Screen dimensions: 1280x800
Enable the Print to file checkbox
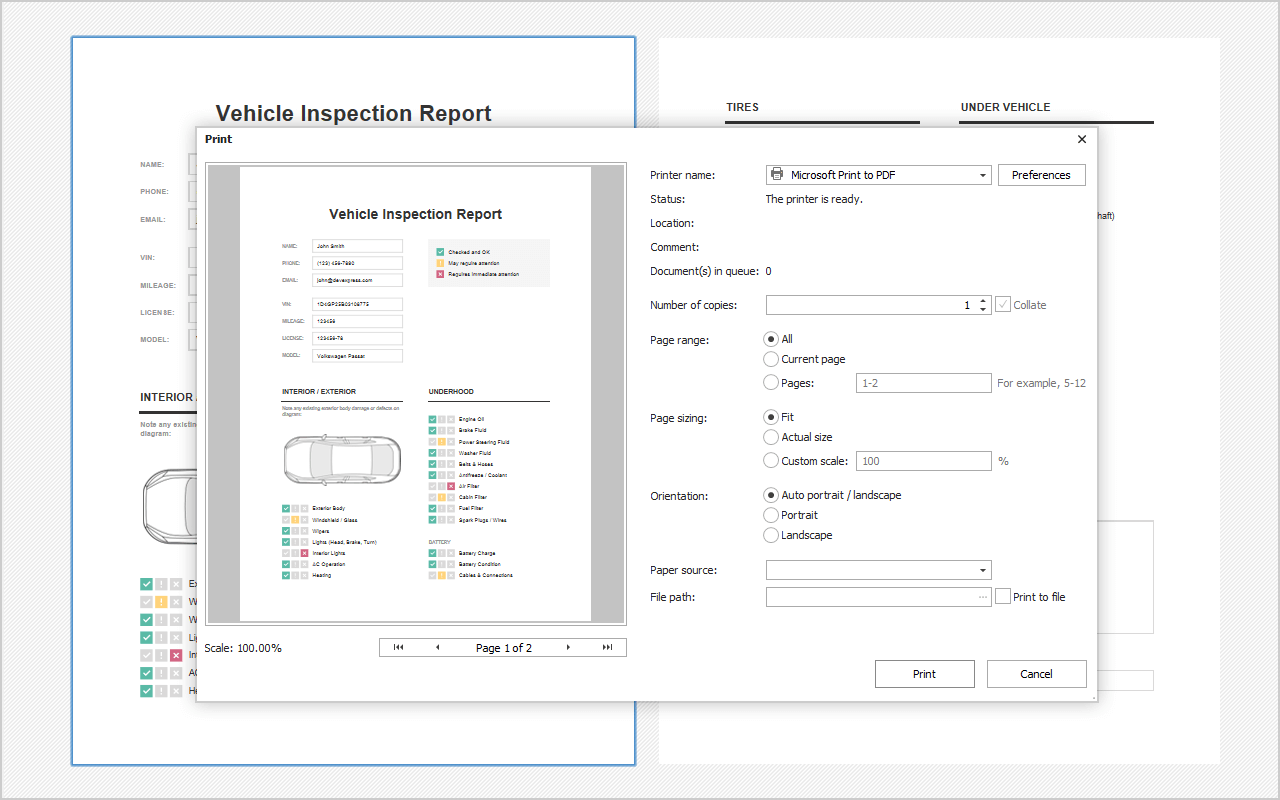click(1004, 597)
